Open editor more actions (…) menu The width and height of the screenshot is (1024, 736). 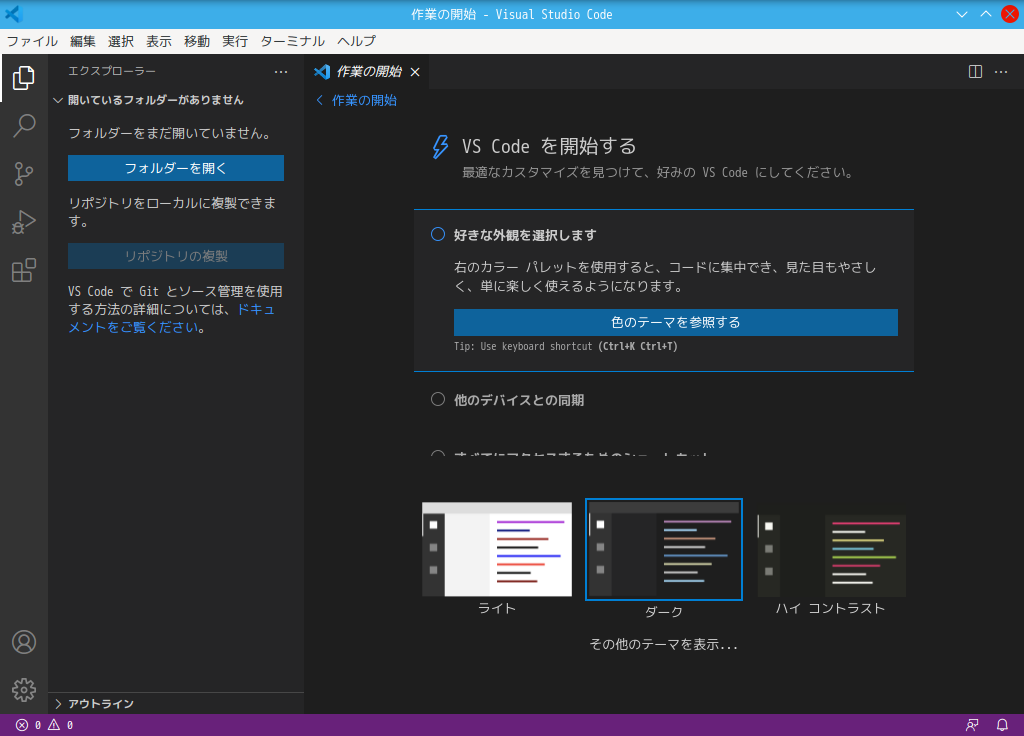[x=1000, y=72]
